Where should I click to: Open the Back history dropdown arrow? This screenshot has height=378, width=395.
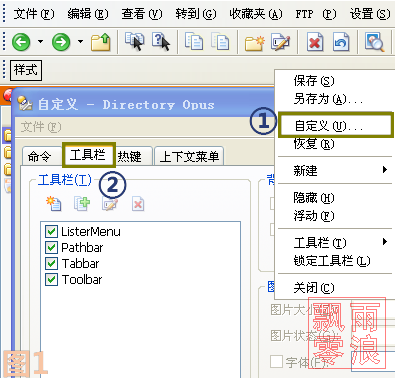click(x=40, y=42)
